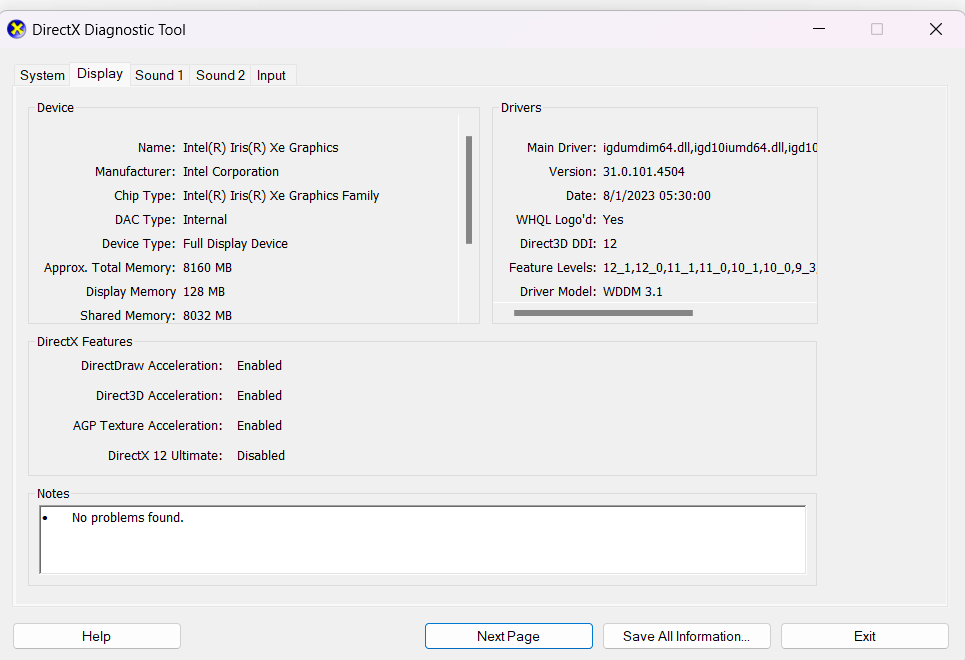Click the DAC Type value Internal
The height and width of the screenshot is (660, 965).
click(205, 220)
